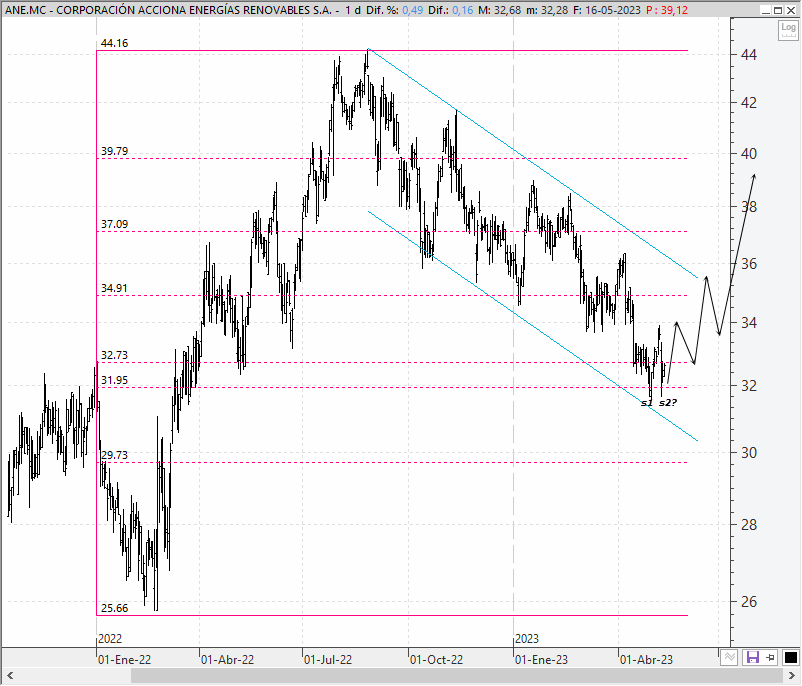Click the 38 price axis label

(749, 207)
